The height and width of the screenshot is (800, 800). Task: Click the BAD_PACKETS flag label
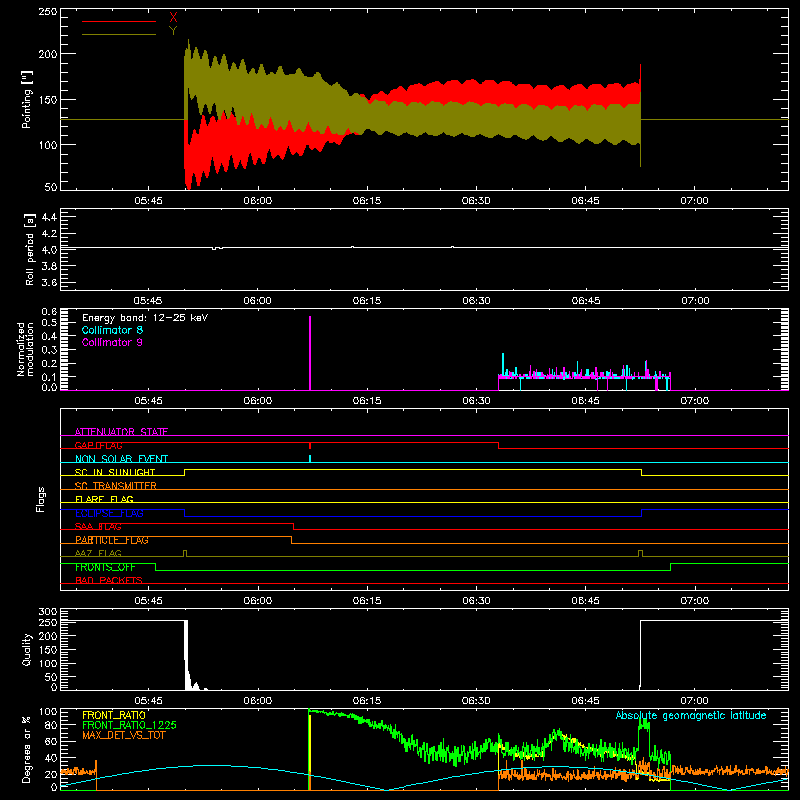pyautogui.click(x=109, y=580)
